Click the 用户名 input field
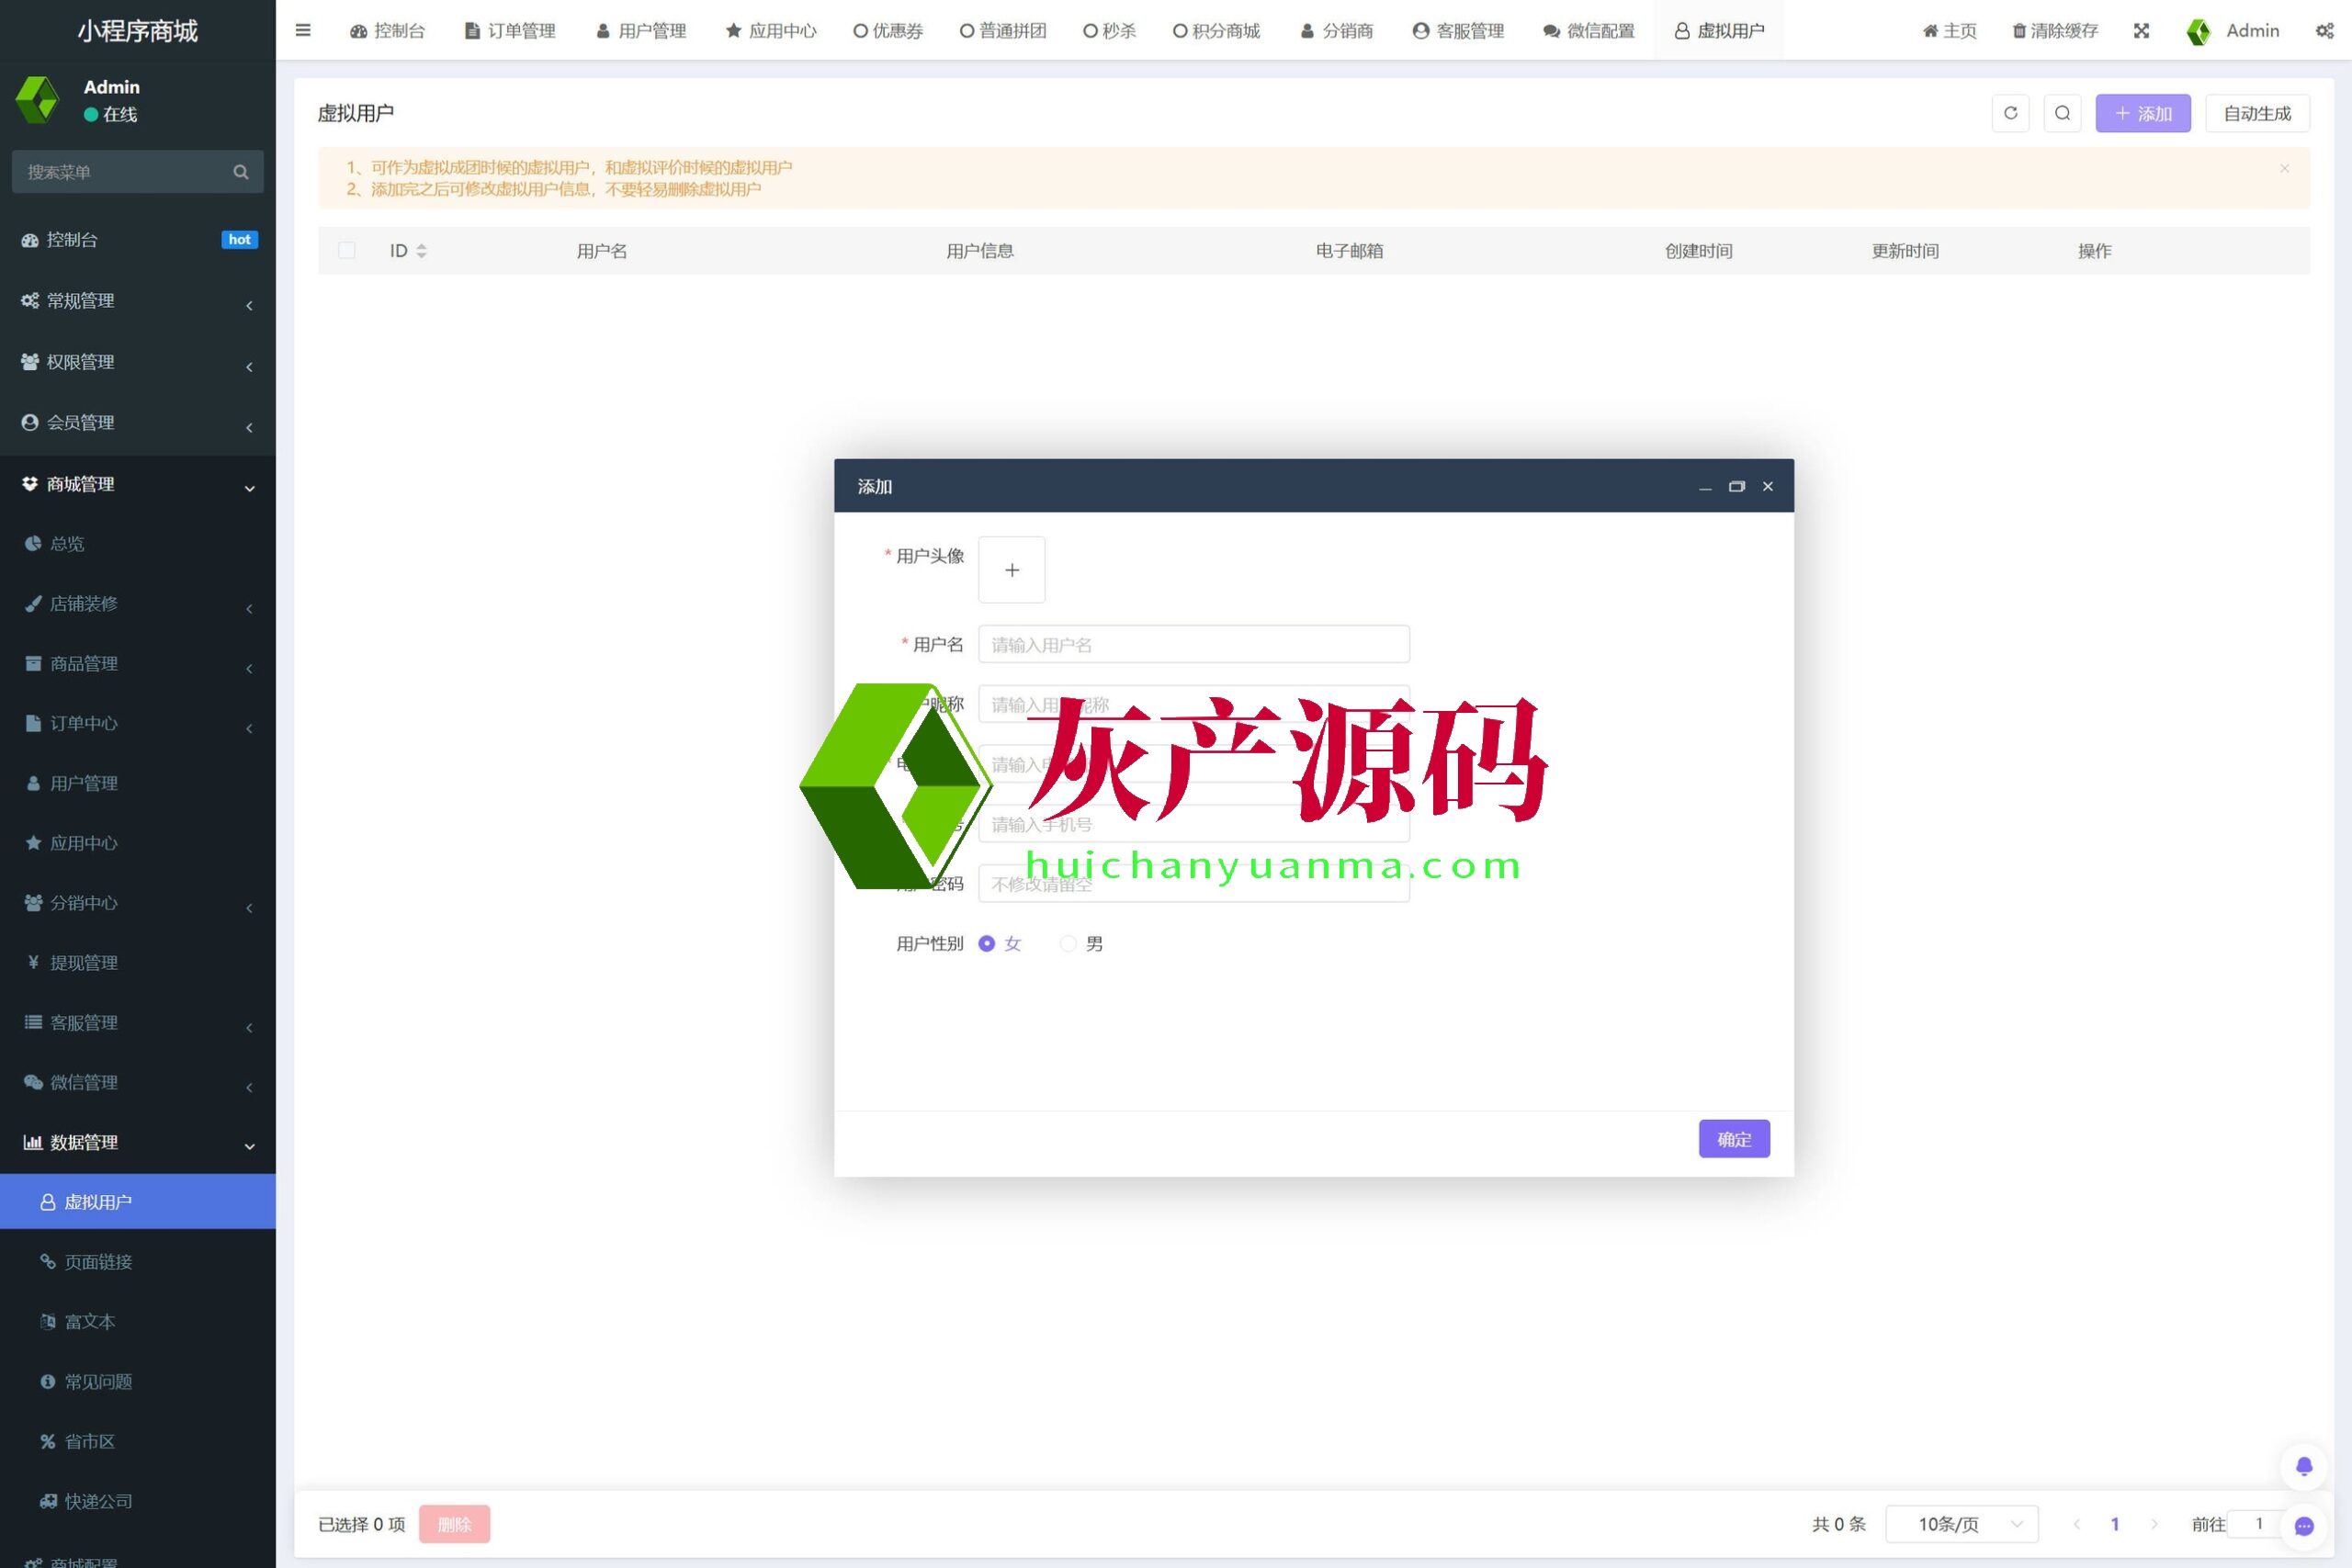Screen dimensions: 2352x1568 [1193, 644]
